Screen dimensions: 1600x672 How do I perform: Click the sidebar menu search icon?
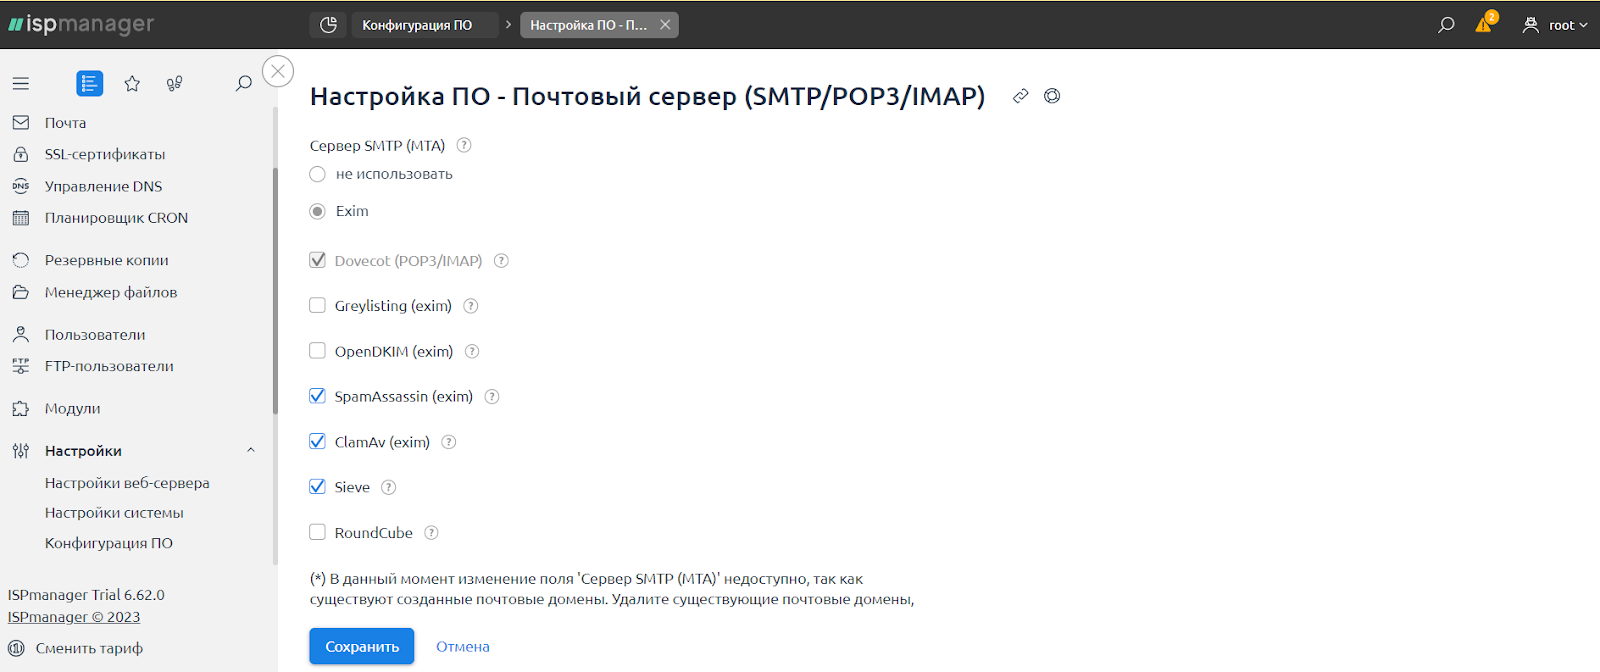point(243,84)
